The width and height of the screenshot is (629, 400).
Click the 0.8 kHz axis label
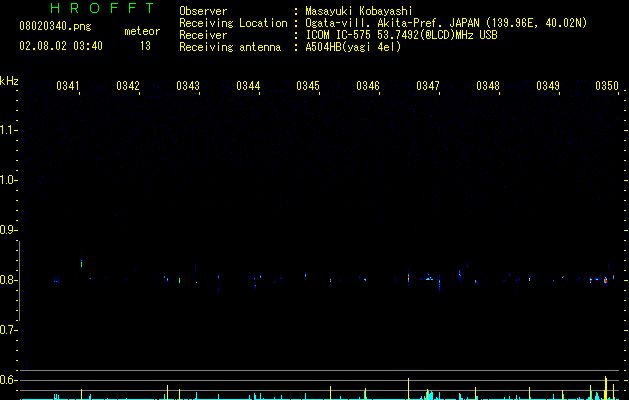[x=8, y=280]
